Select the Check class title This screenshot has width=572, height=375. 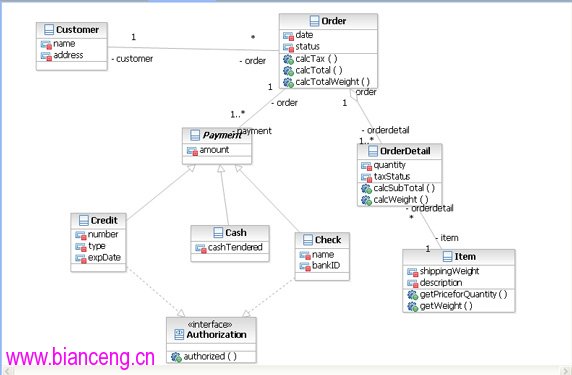pos(328,240)
